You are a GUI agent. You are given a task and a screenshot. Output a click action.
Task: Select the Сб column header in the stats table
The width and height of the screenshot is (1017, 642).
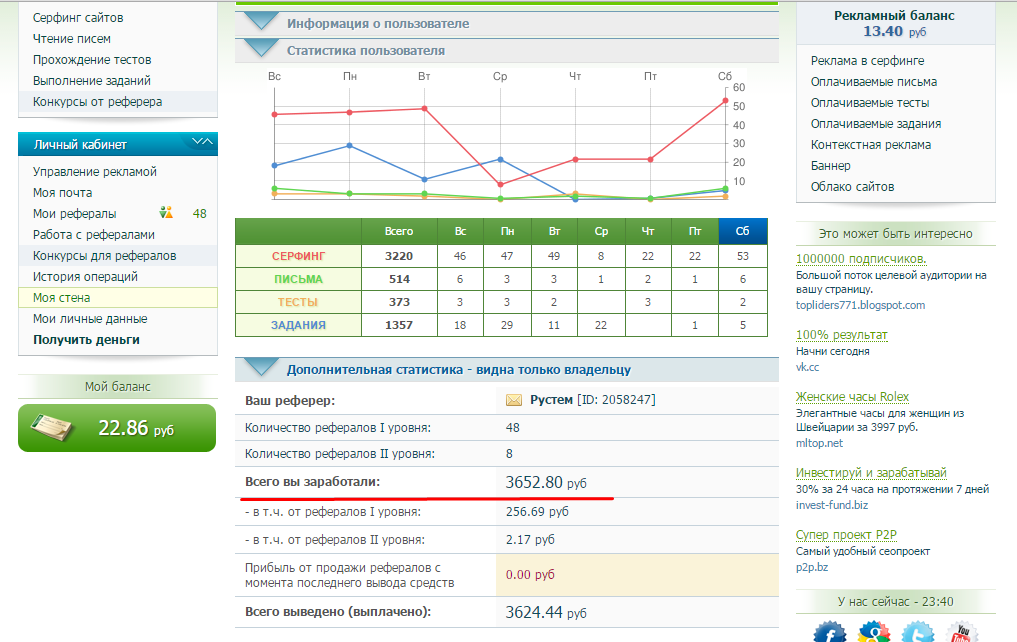coord(742,231)
